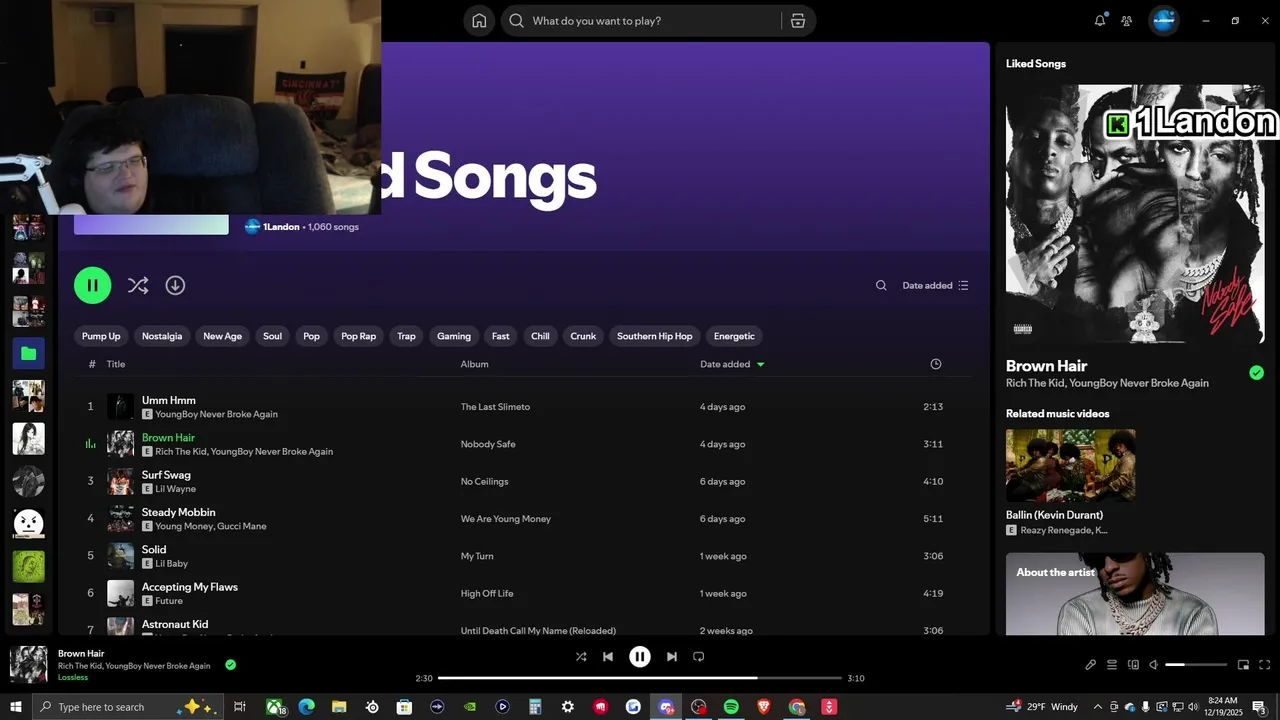Seek within the song progress bar
The image size is (1280, 720).
tap(640, 678)
